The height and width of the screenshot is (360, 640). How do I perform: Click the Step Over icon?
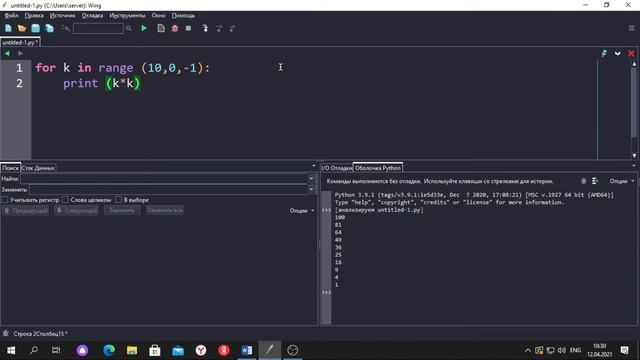(219, 28)
